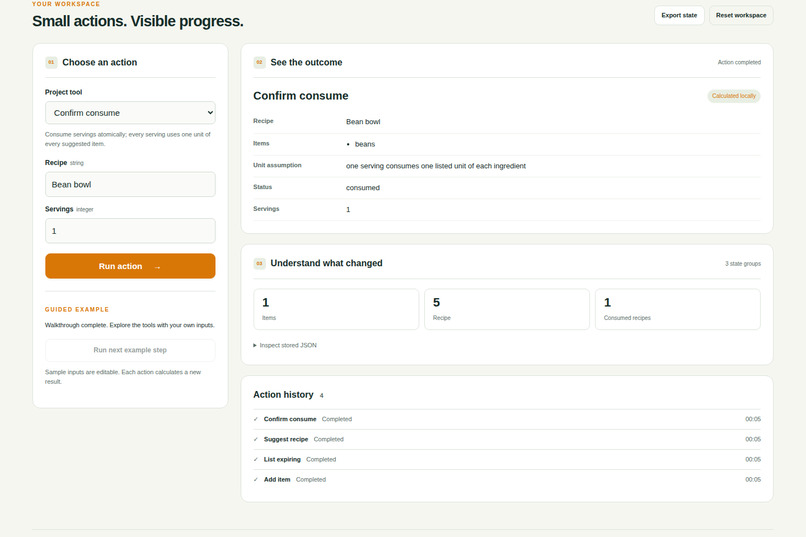Screen dimensions: 806x537
Task: Click the GUIDED EXAMPLE label
Action: (x=77, y=309)
